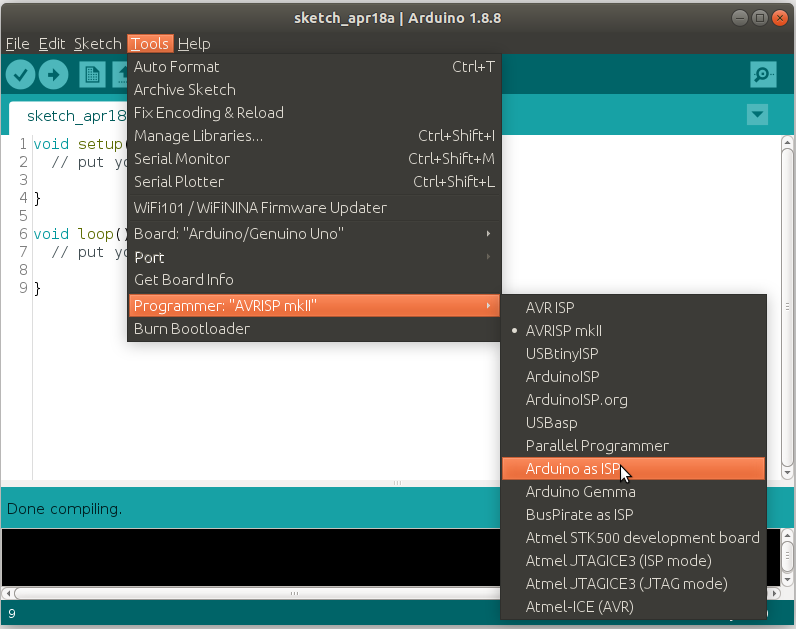Select Atmel JTAGICE3 (JTAG mode)

click(x=634, y=584)
